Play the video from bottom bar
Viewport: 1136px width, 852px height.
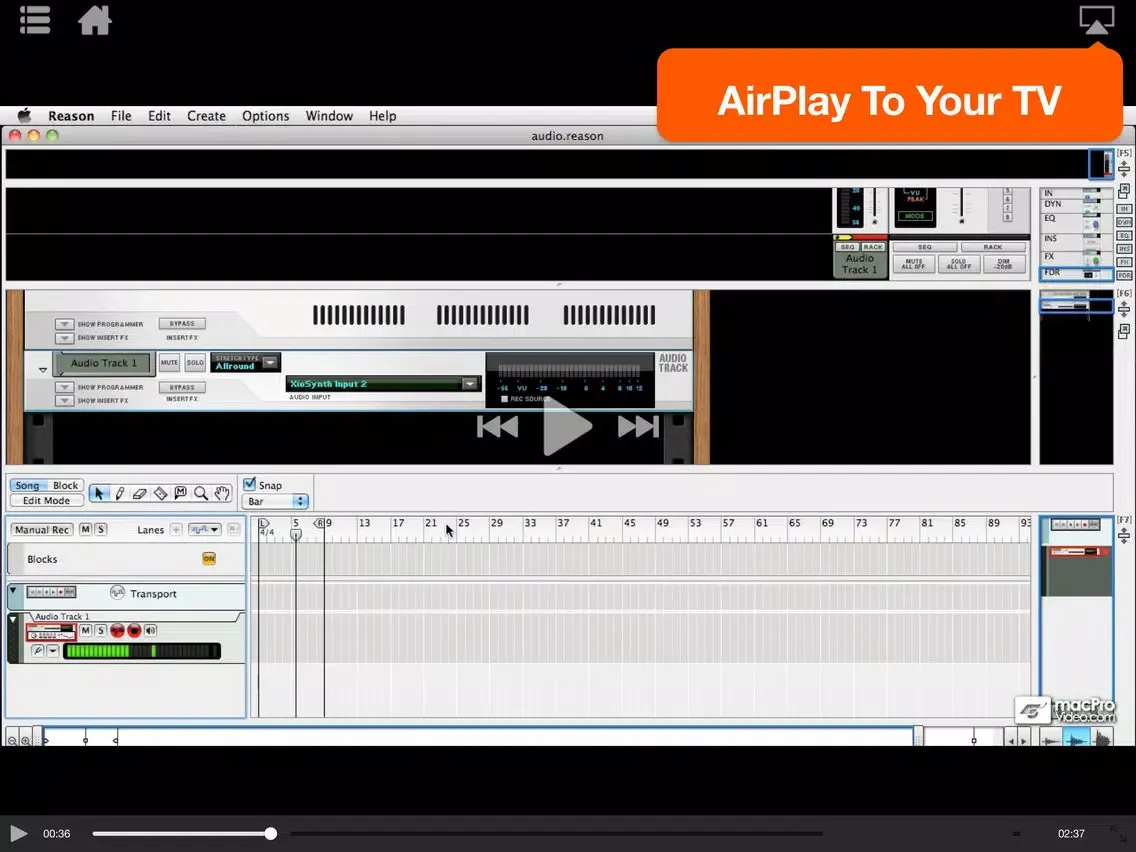click(18, 834)
